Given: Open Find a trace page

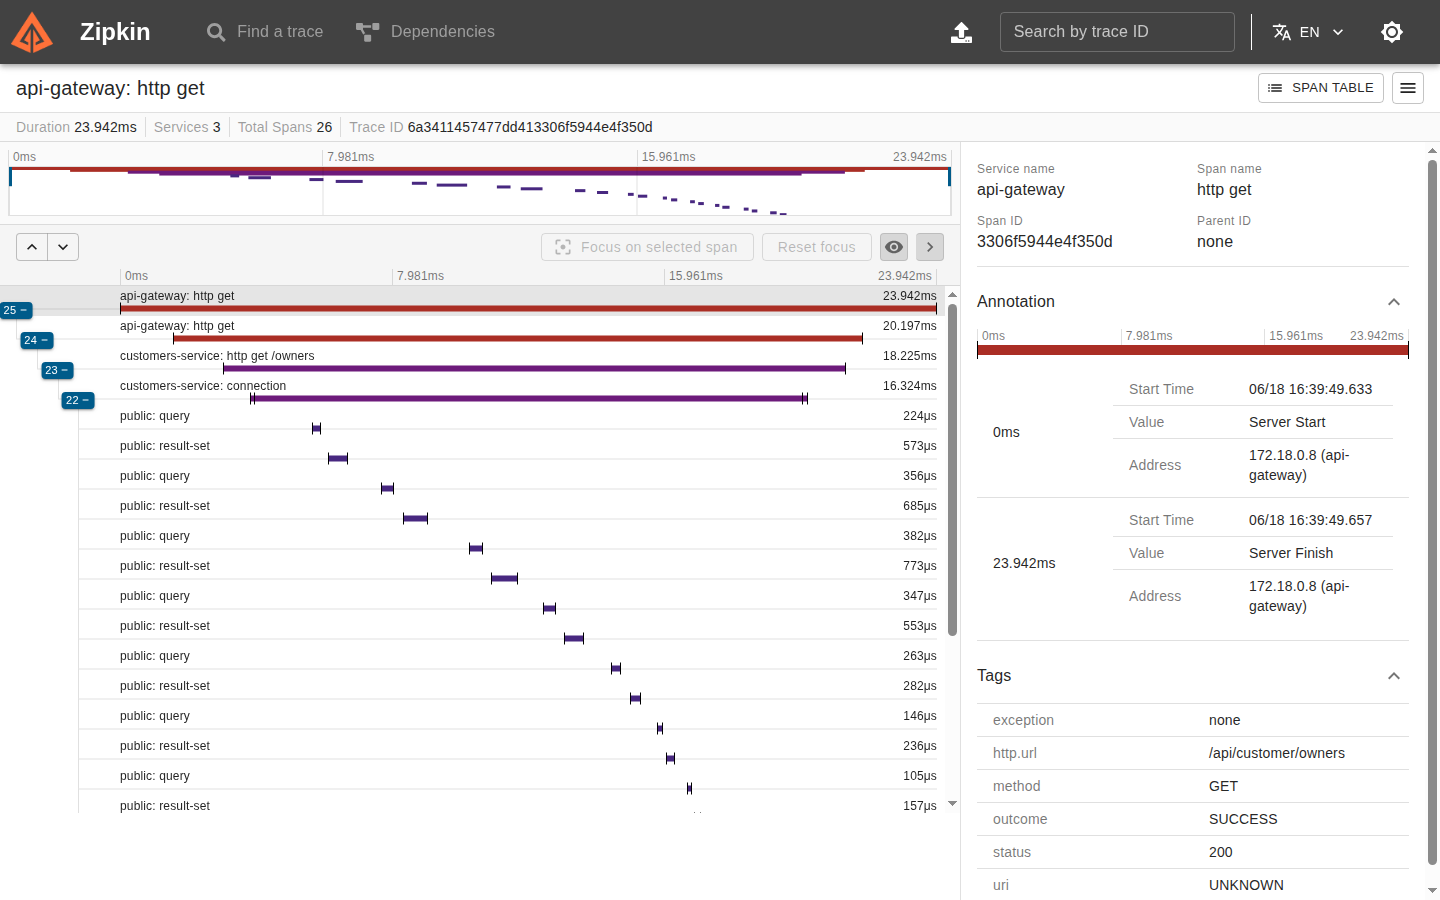Looking at the screenshot, I should tap(265, 32).
